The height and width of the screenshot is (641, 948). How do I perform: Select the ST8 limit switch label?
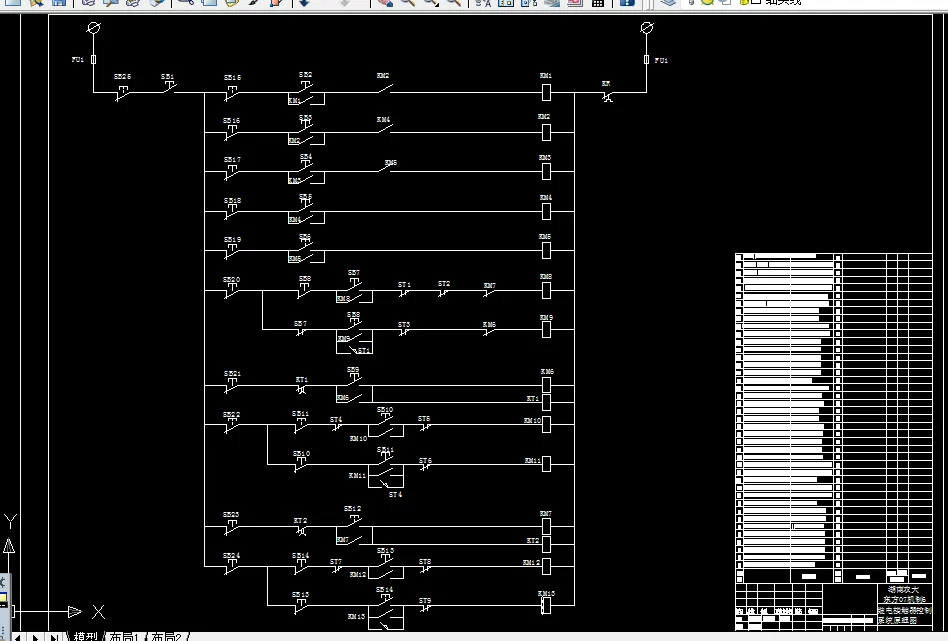tap(425, 562)
